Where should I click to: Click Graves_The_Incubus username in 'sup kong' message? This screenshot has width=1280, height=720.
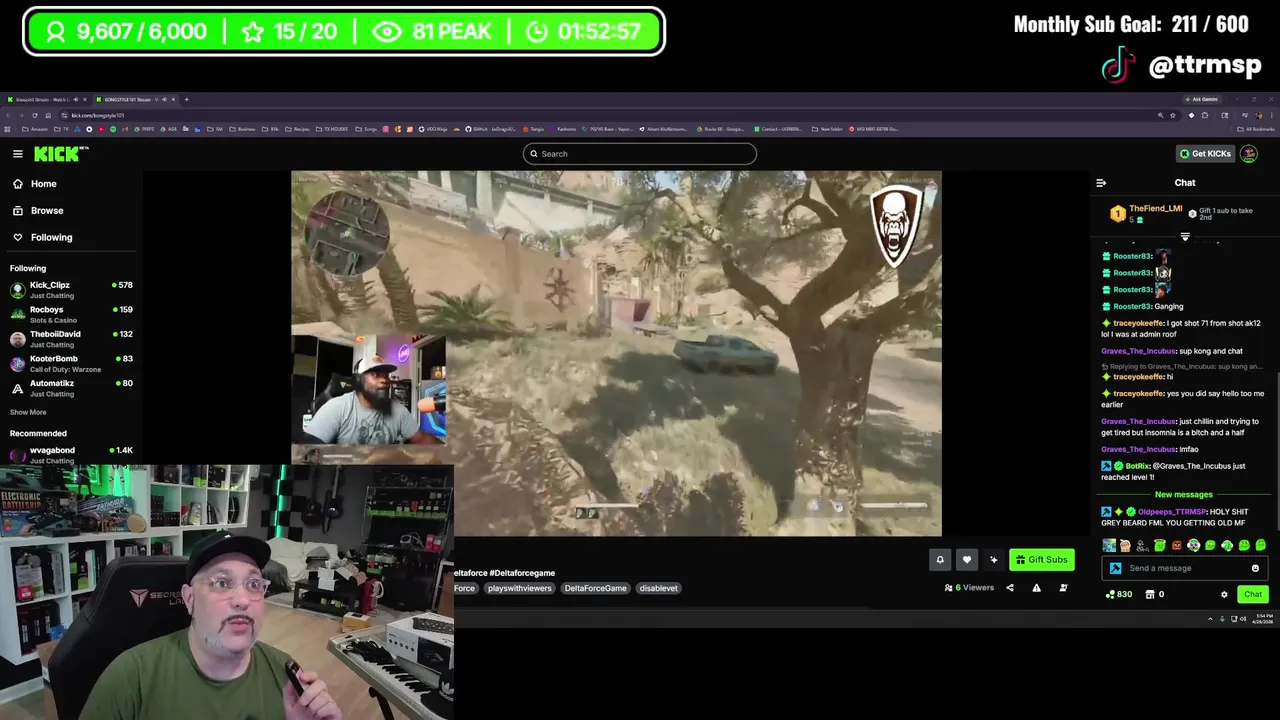pyautogui.click(x=1138, y=351)
